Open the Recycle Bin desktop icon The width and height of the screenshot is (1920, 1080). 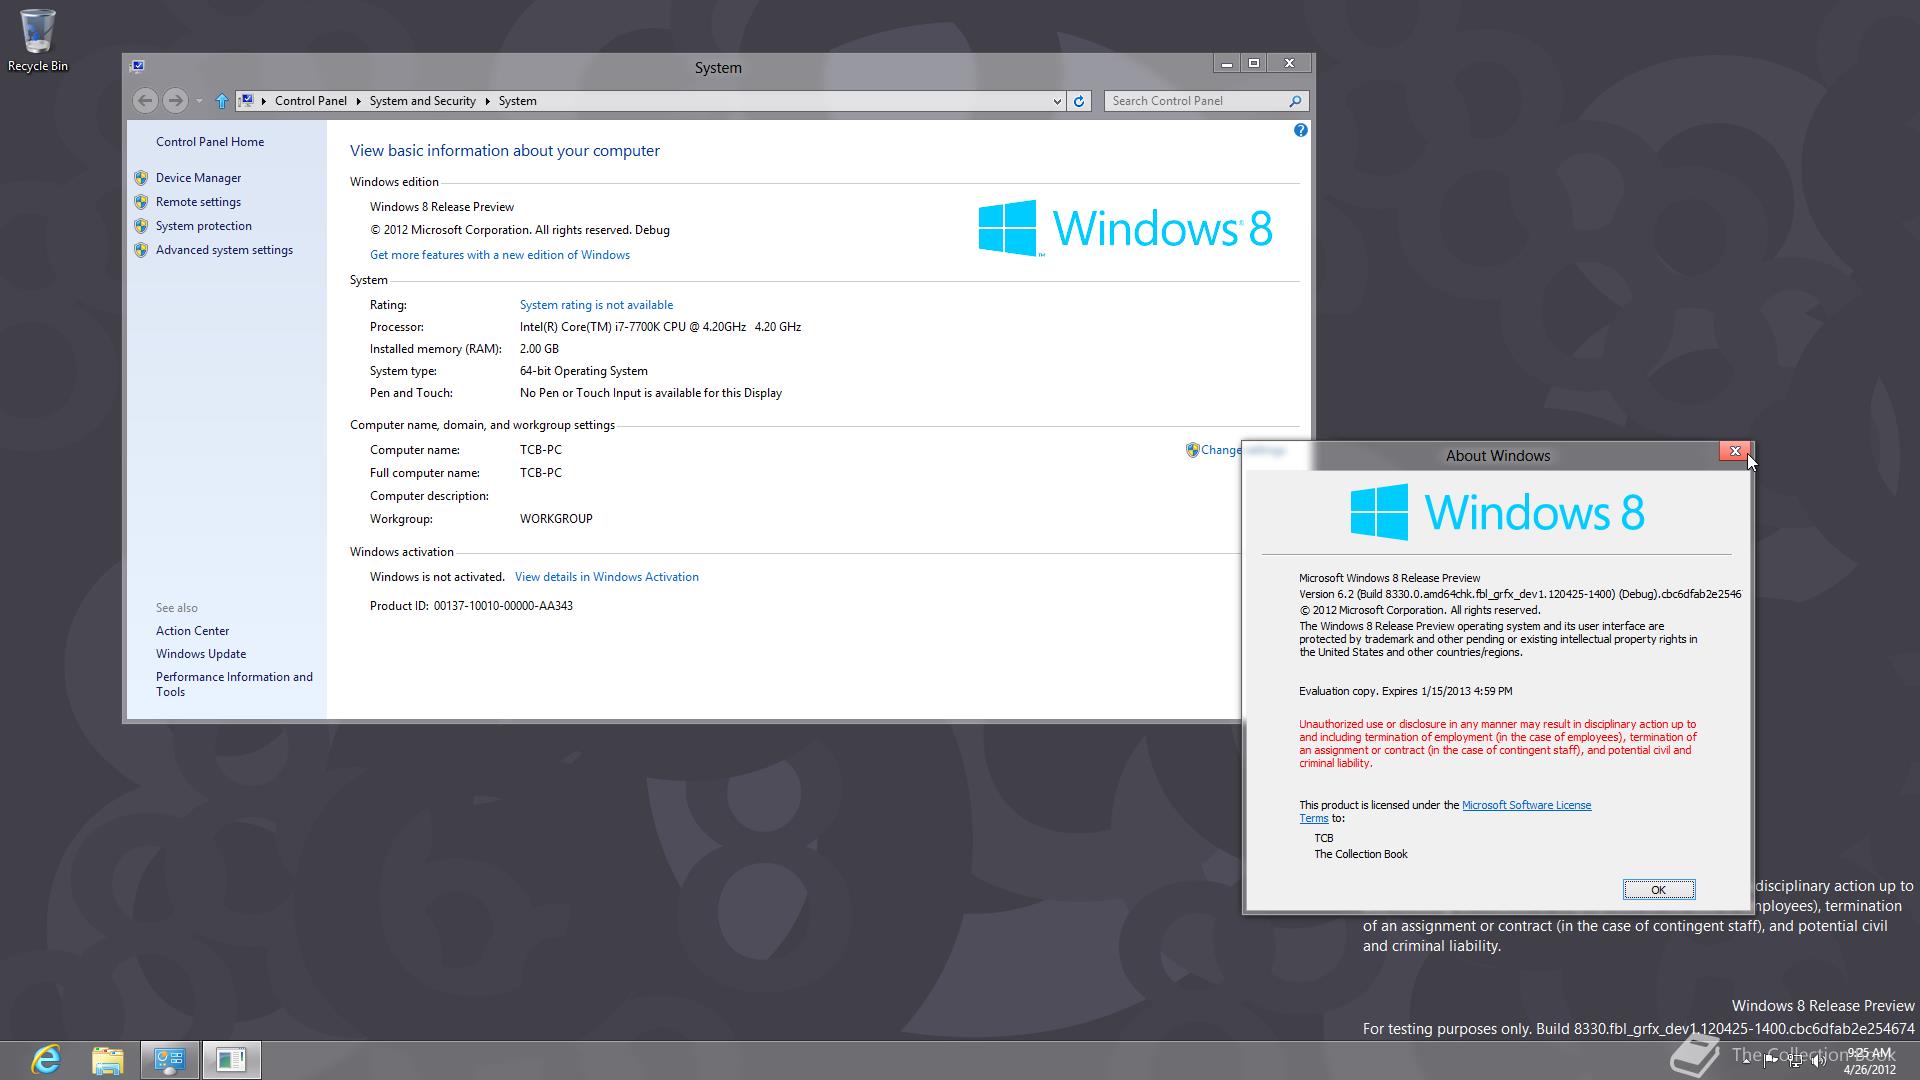(x=38, y=40)
